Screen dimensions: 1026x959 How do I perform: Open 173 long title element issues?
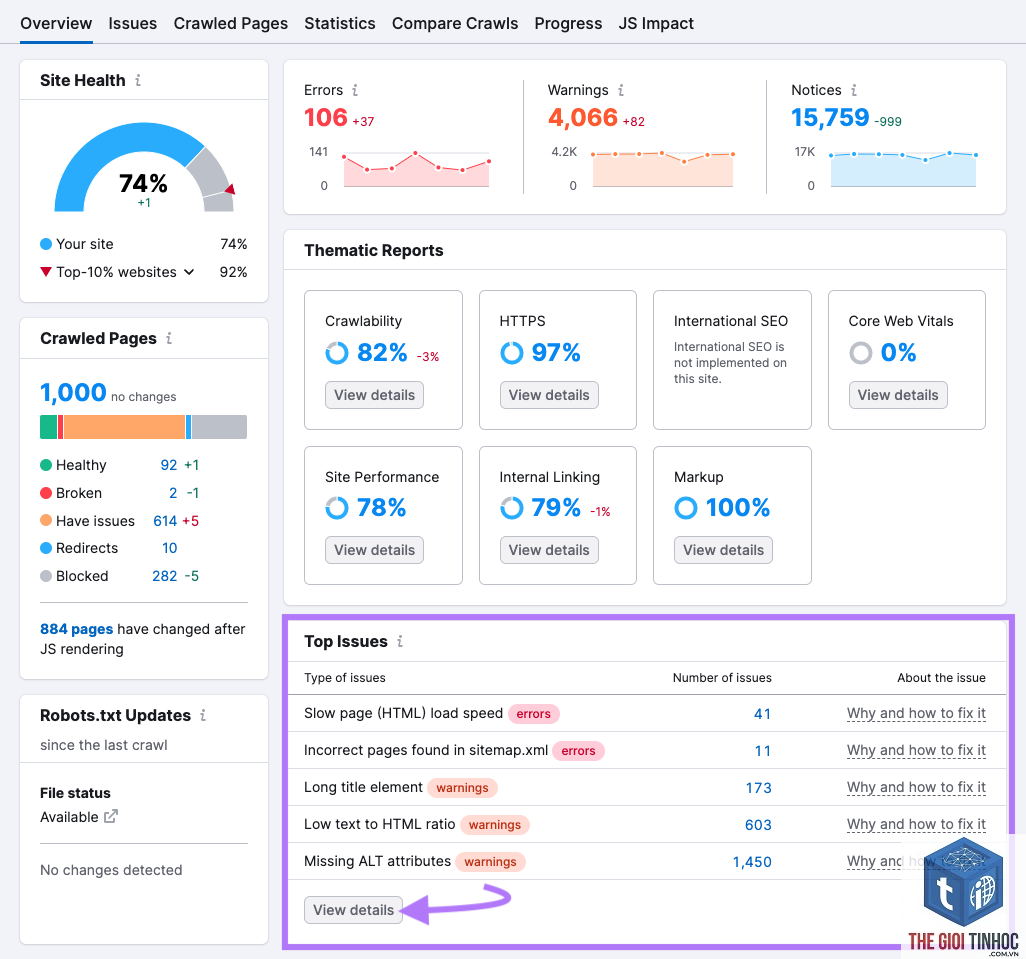tap(758, 788)
